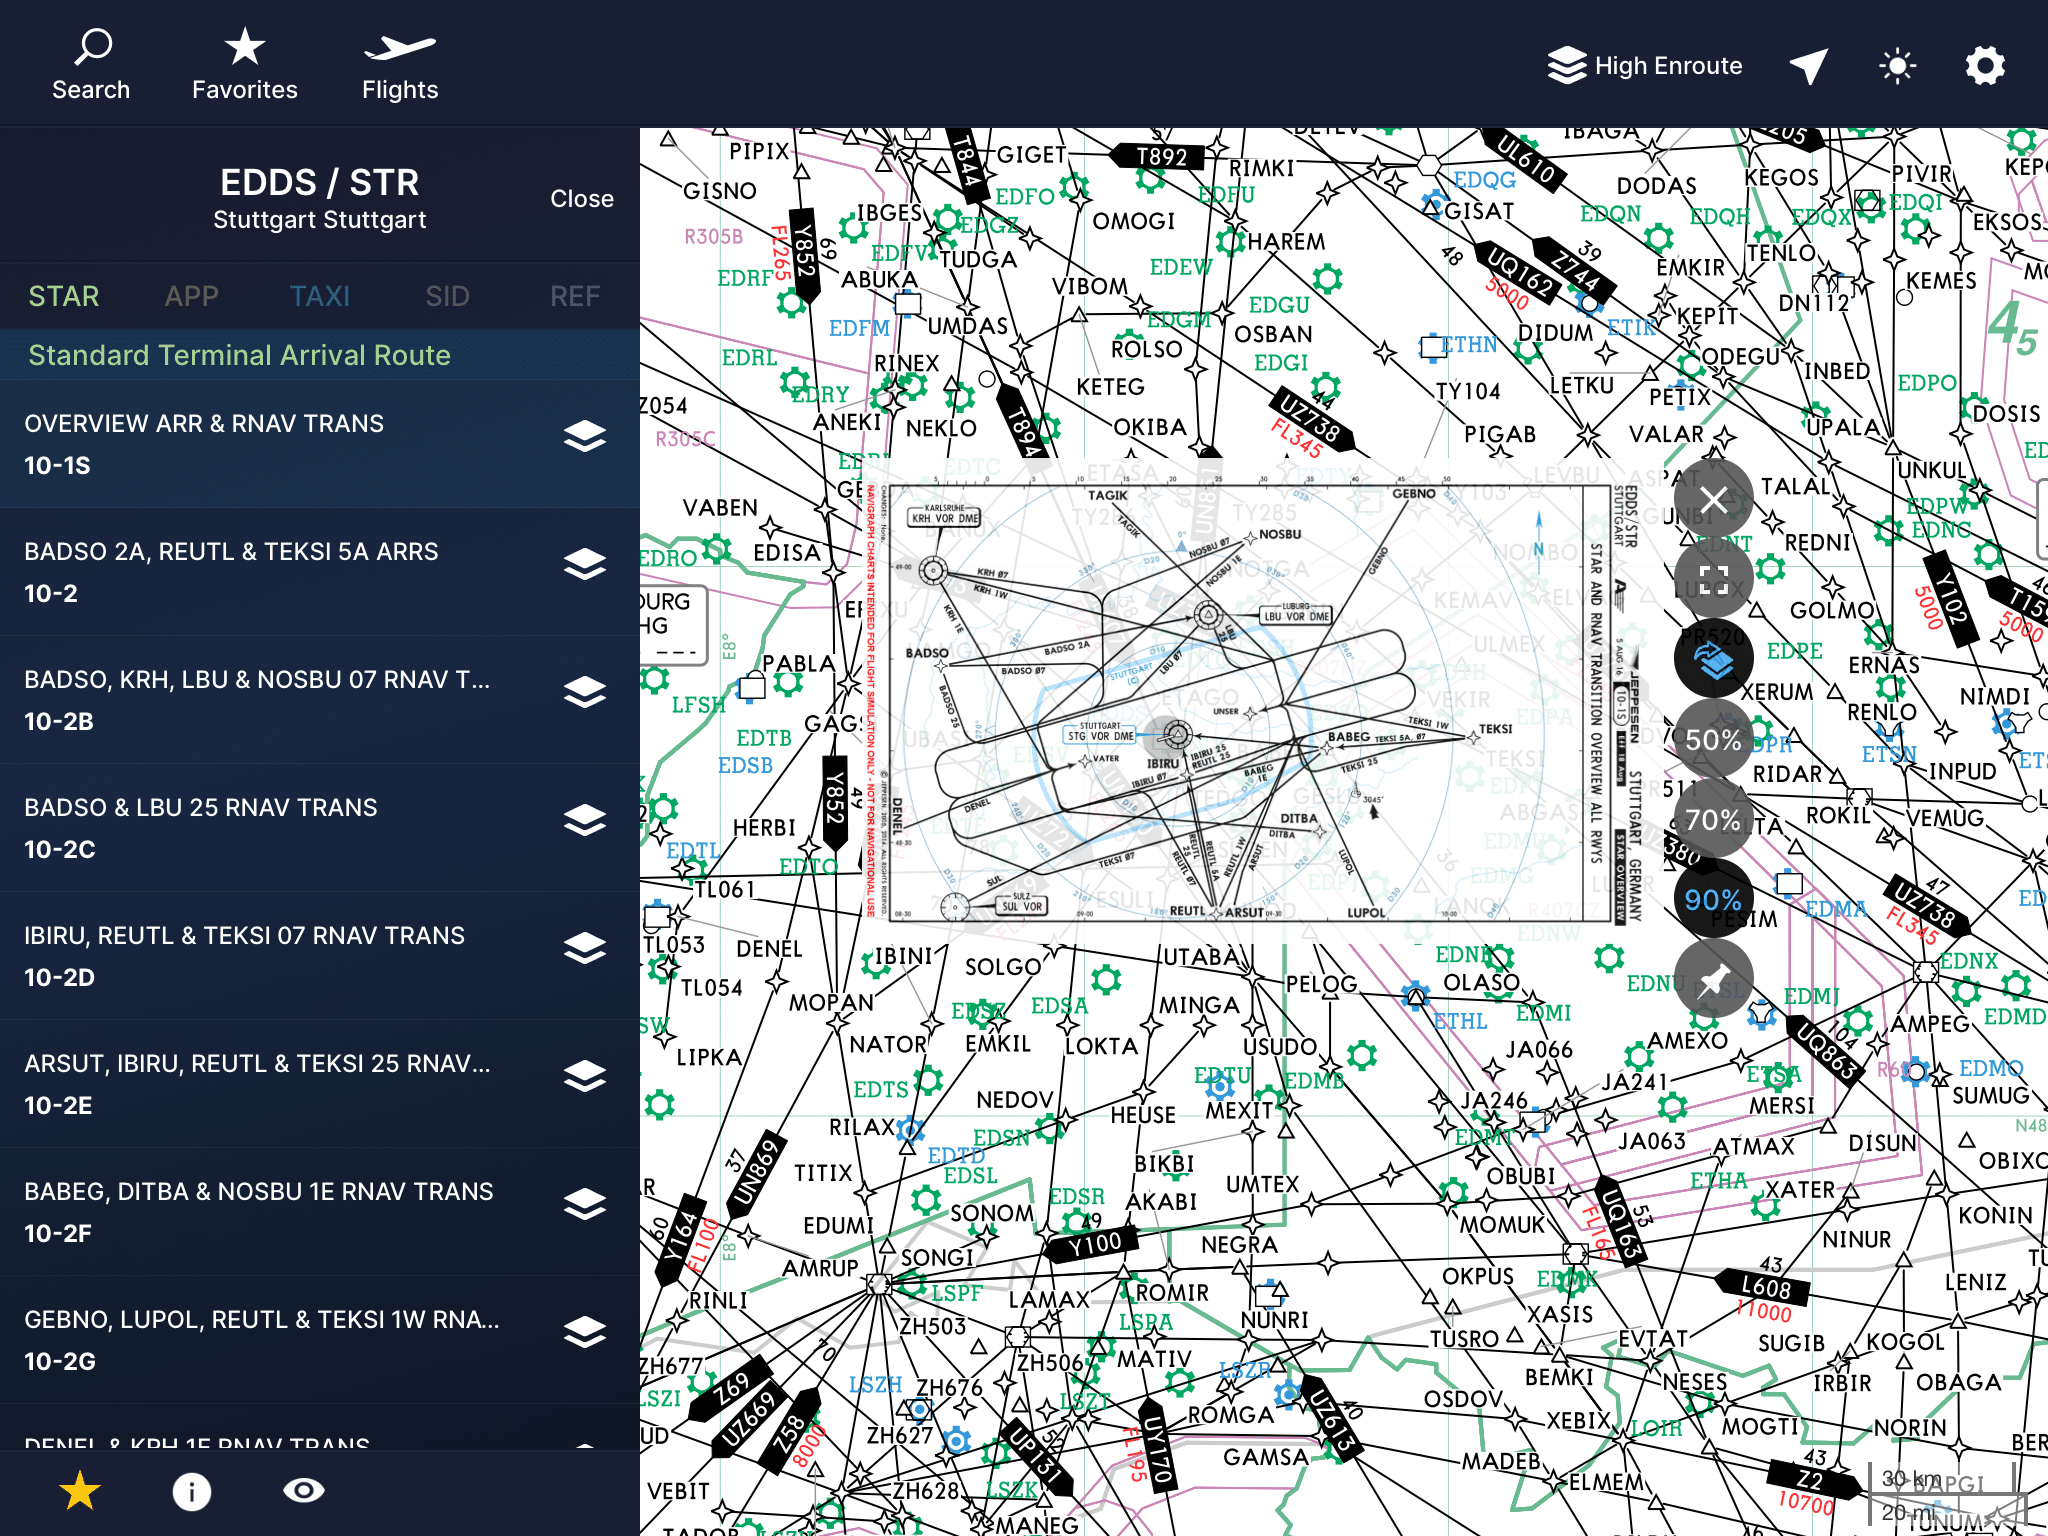The width and height of the screenshot is (2048, 1536).
Task: Center map on current location arrow
Action: [x=1808, y=66]
